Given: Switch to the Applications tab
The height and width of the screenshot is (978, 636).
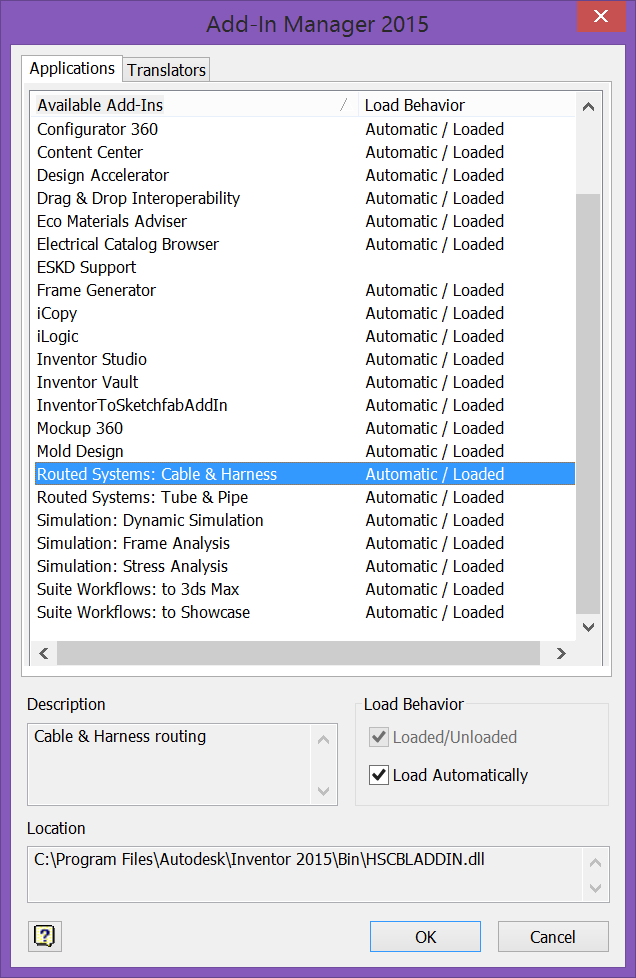Looking at the screenshot, I should tap(71, 68).
